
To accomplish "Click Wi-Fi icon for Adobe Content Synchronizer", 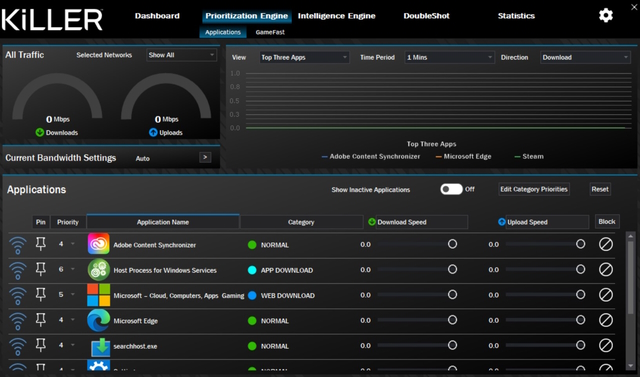I will pyautogui.click(x=18, y=245).
